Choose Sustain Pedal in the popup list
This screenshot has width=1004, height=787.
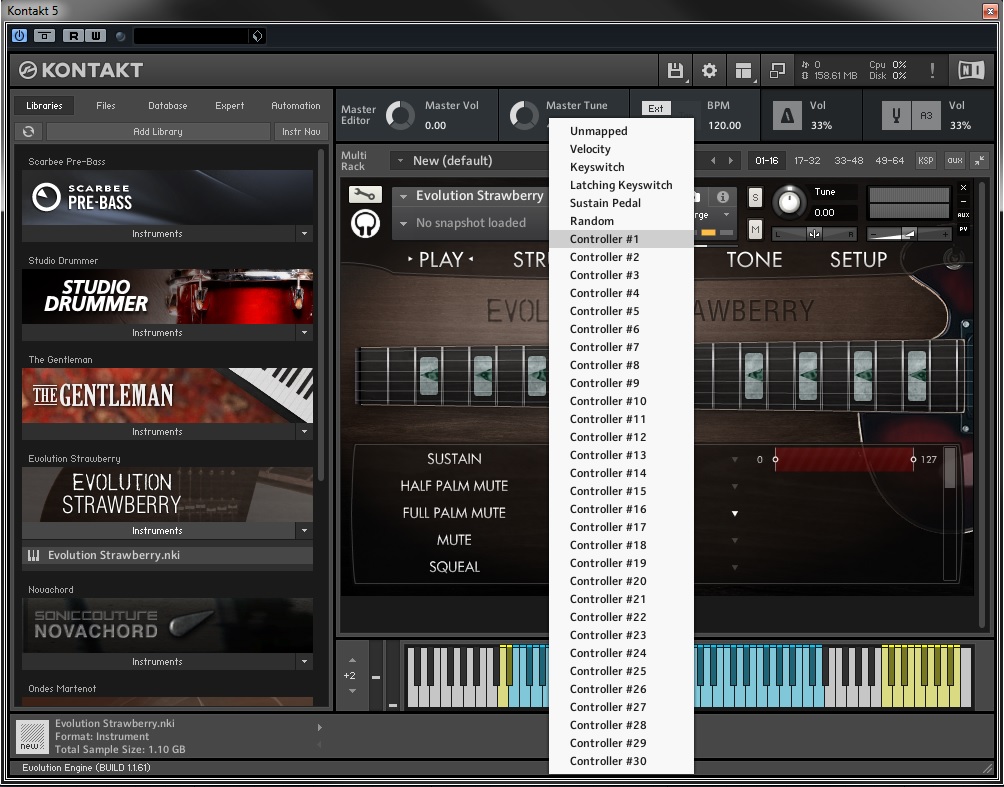[x=605, y=203]
